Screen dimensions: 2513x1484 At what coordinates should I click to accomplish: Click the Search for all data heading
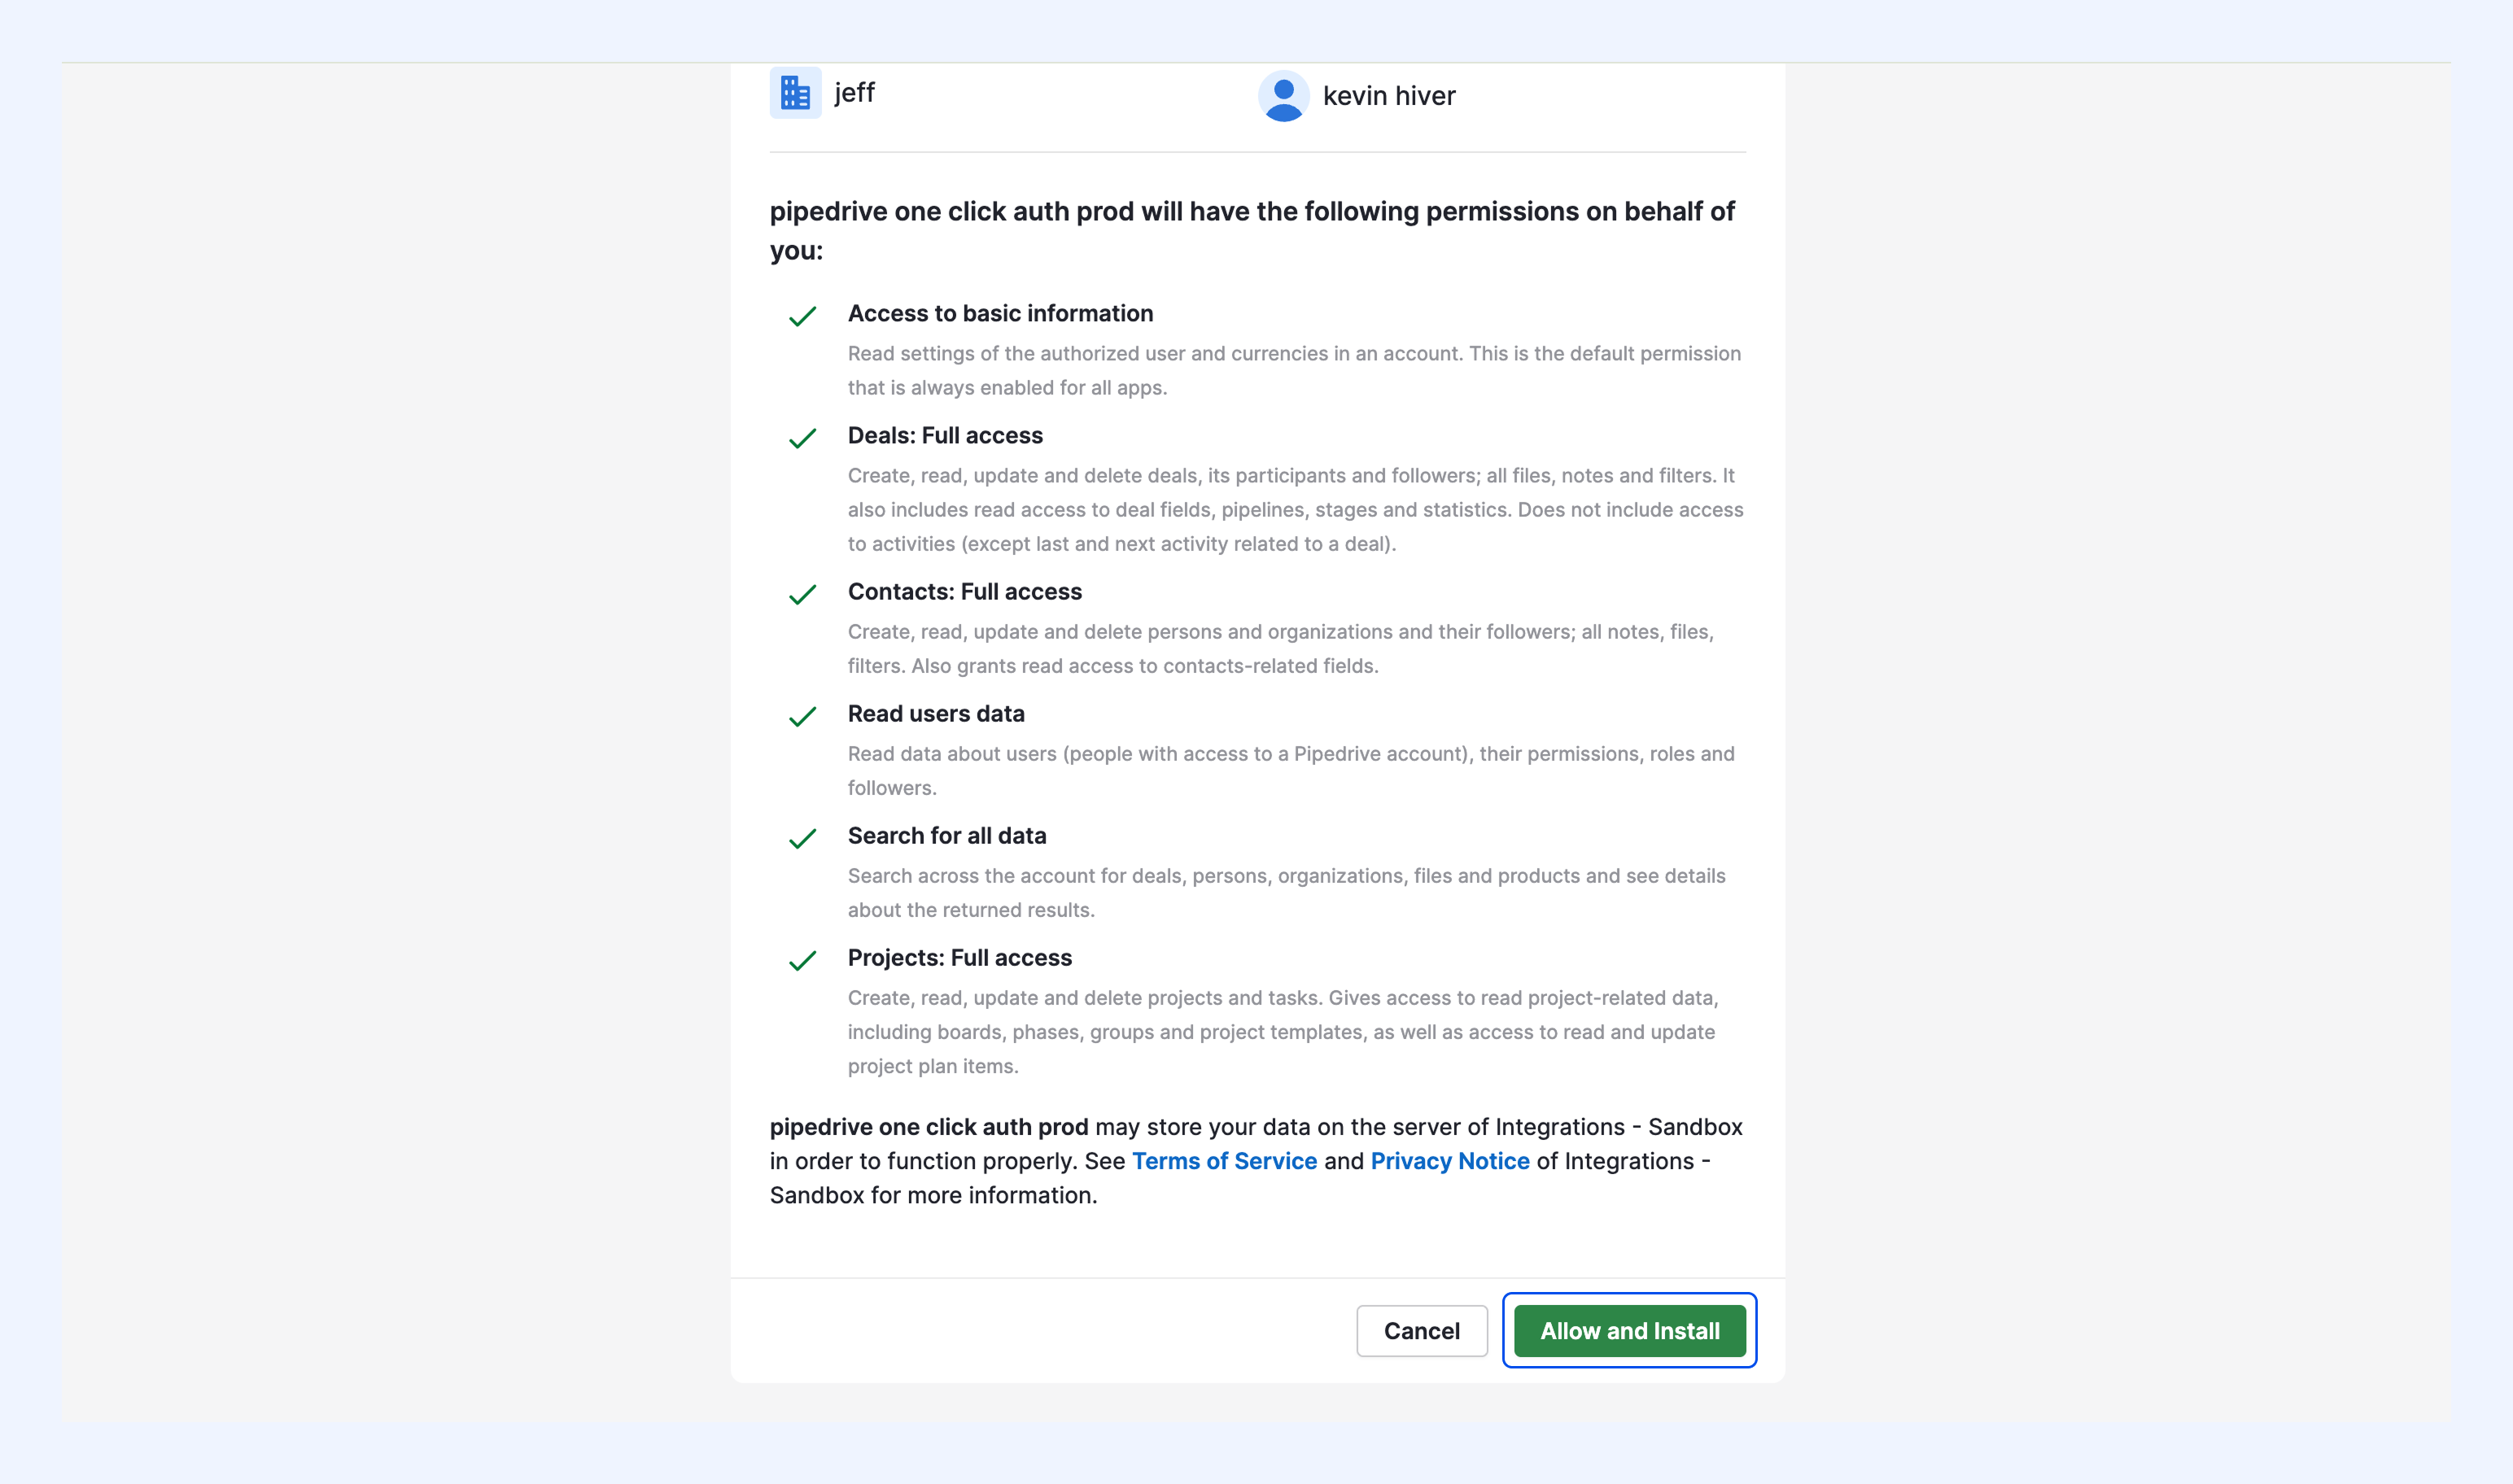coord(947,835)
